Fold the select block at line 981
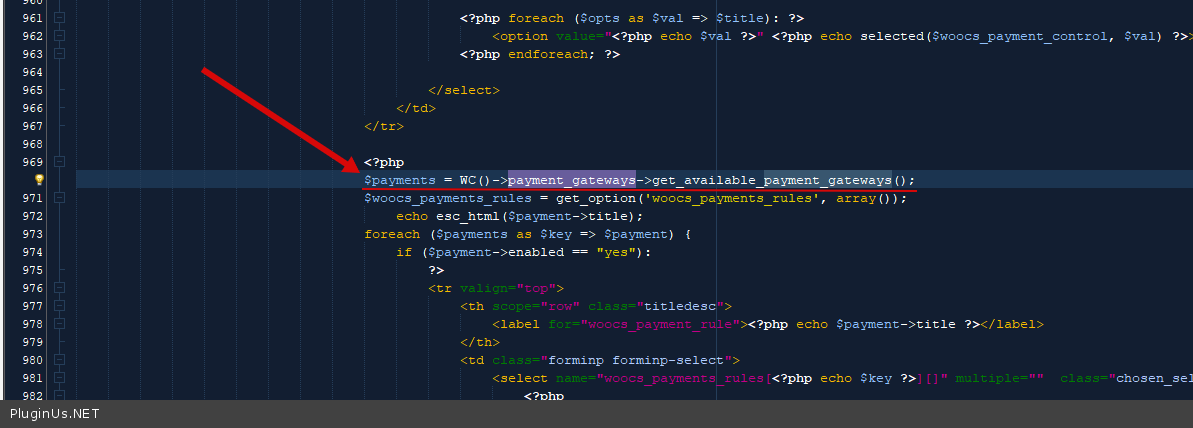 [x=59, y=378]
